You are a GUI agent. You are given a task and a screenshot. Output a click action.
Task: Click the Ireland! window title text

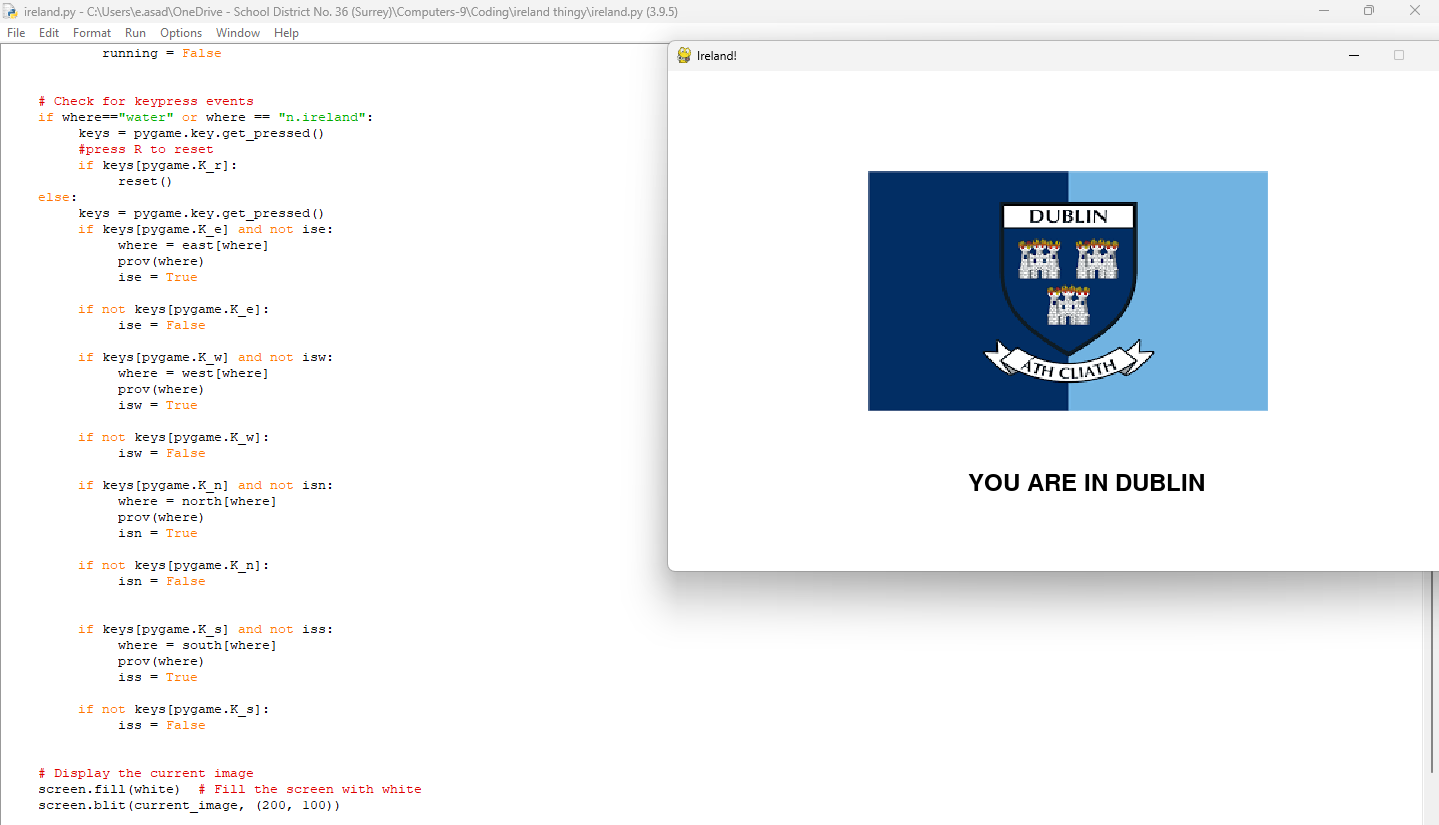click(x=717, y=55)
